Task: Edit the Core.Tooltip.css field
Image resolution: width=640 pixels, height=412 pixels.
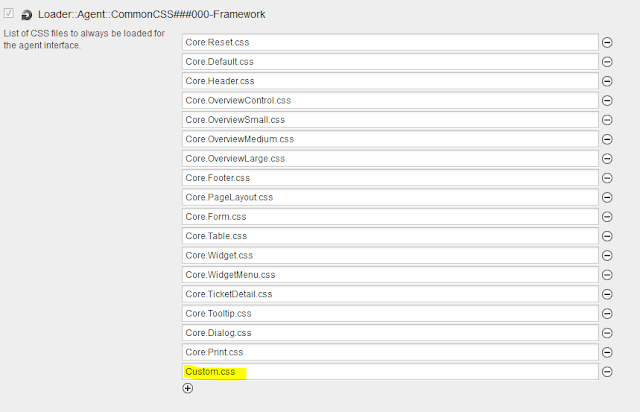Action: [390, 314]
